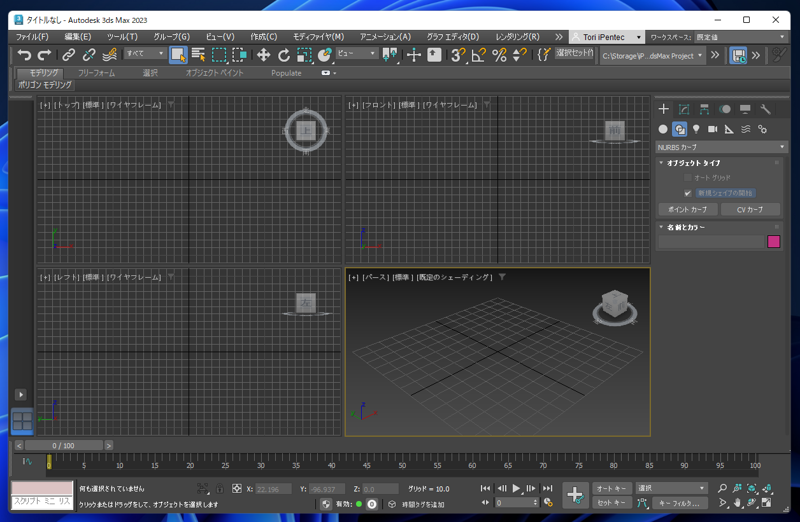Select the Rotate tool
Screen dimensions: 800x522
[x=284, y=55]
